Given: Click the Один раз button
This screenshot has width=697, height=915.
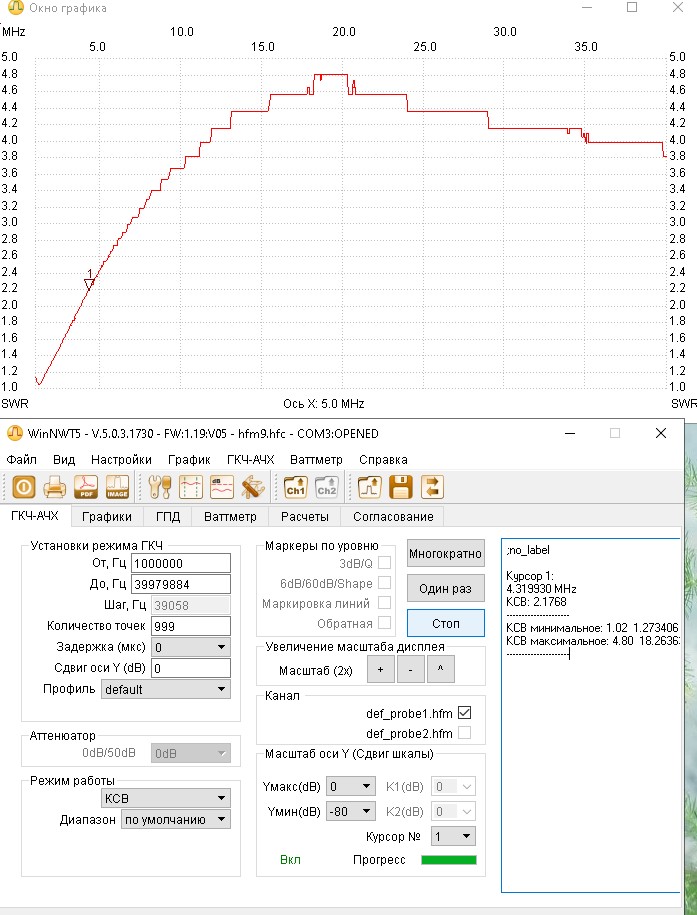Looking at the screenshot, I should coord(445,589).
